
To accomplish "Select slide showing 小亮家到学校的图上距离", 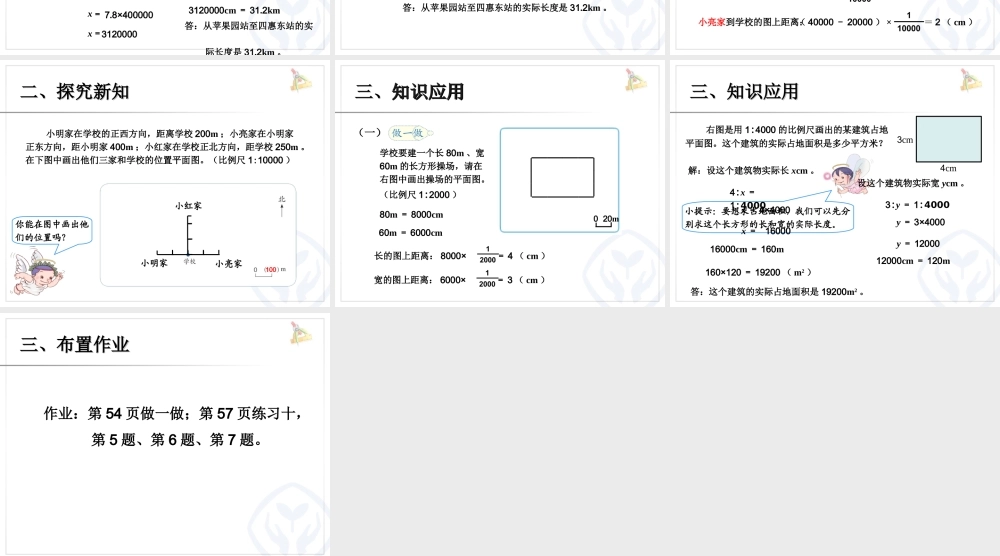I will [835, 25].
